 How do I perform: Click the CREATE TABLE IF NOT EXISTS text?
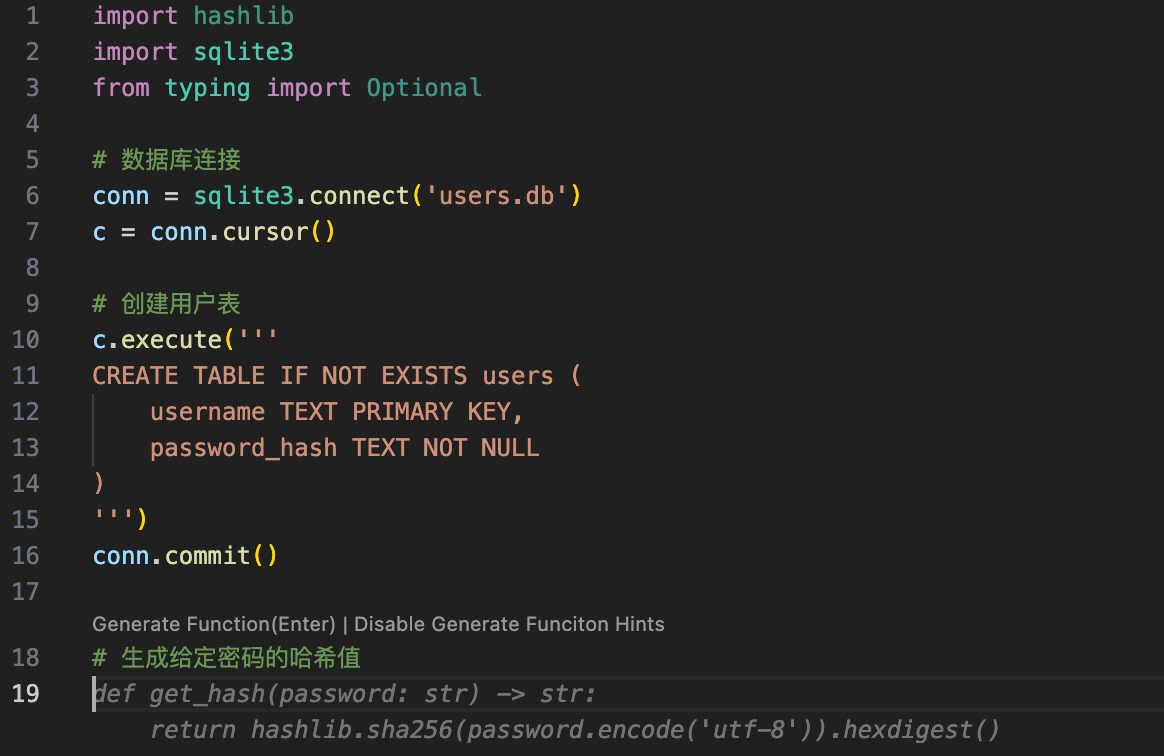[280, 376]
